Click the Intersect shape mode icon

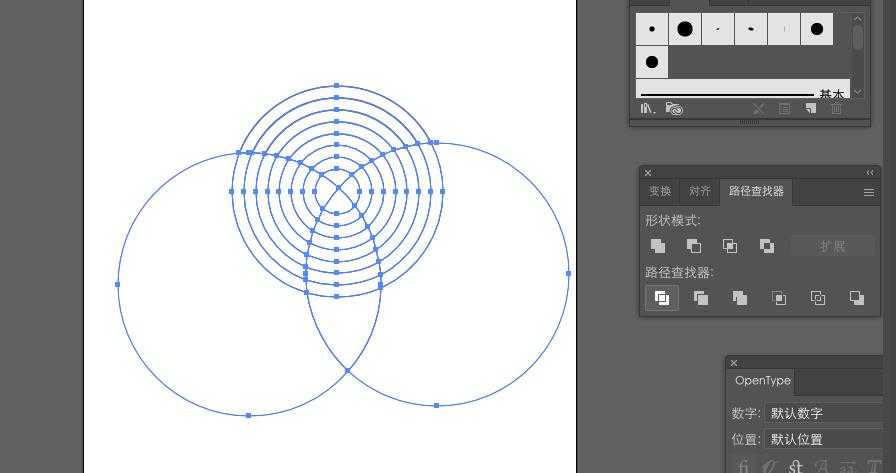(730, 246)
